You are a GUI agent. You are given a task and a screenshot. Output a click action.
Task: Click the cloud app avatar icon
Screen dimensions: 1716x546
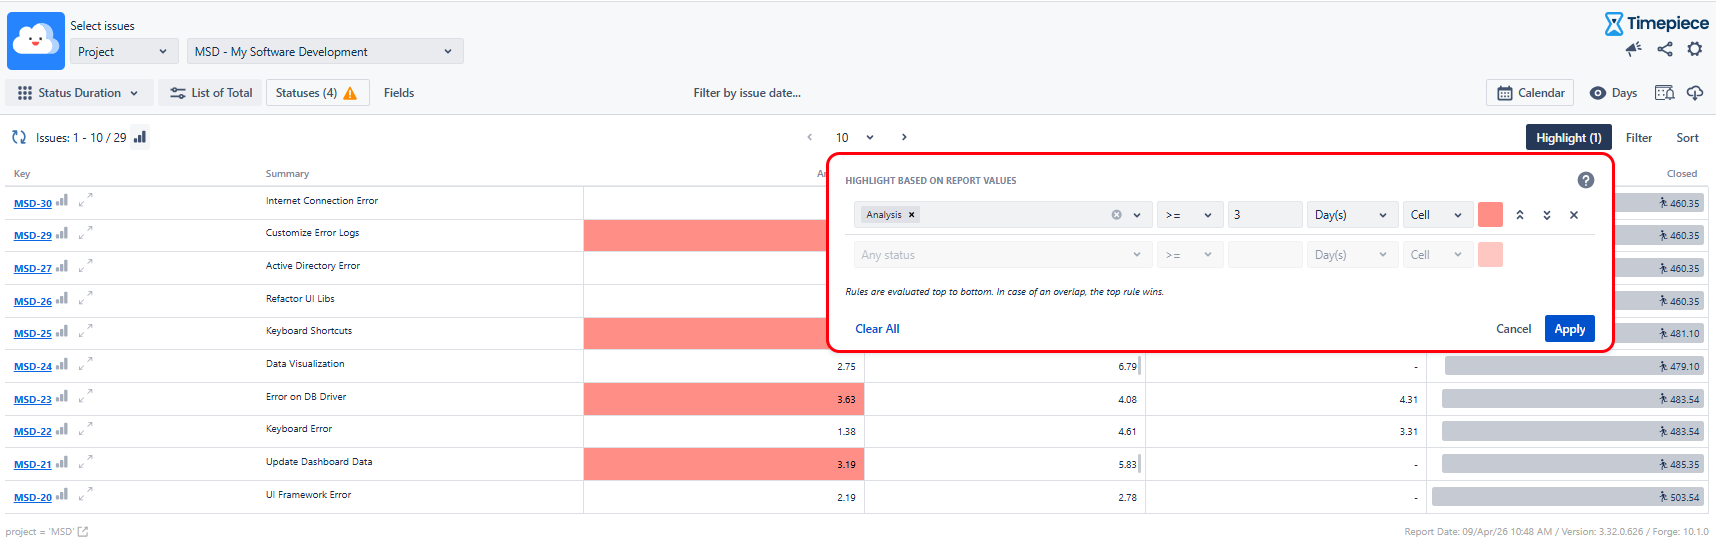click(x=36, y=41)
